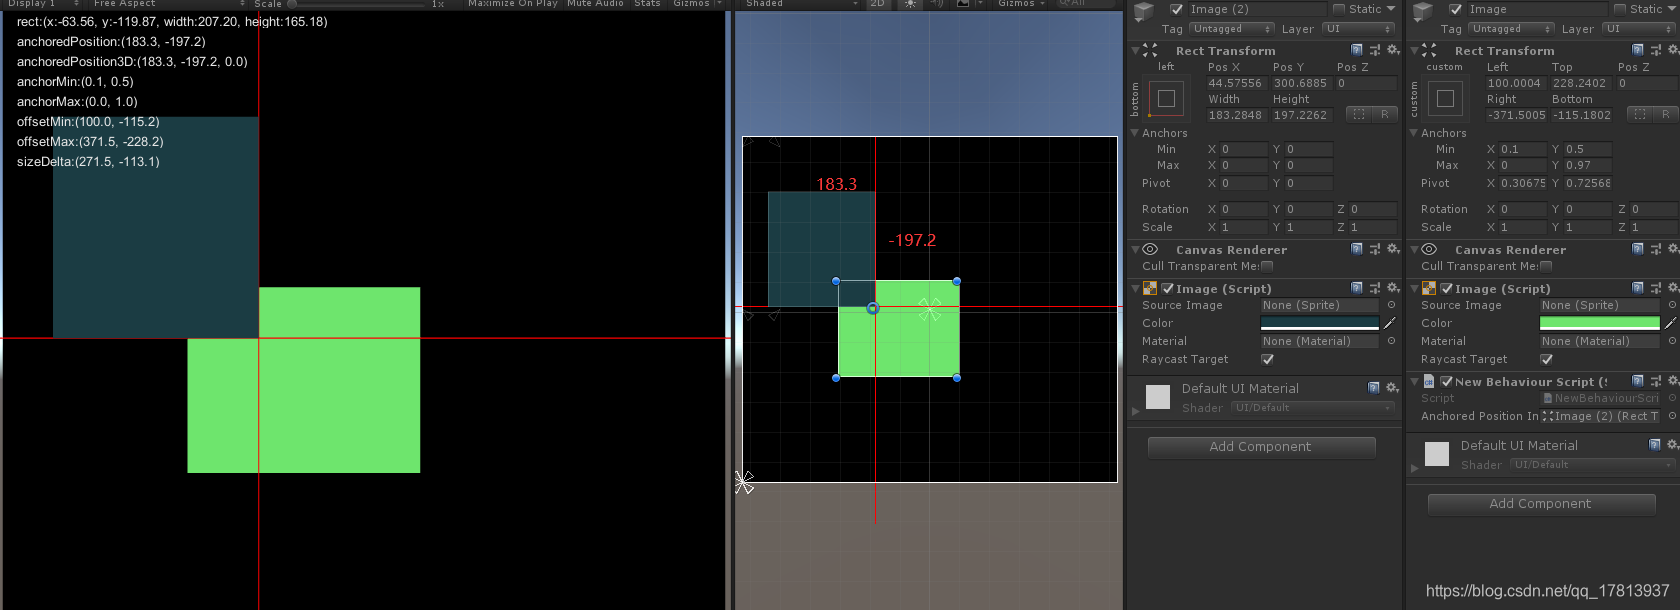The image size is (1680, 610).
Task: Enable Cull Transparent Mesh in Image (2) inspector
Action: [x=1267, y=266]
